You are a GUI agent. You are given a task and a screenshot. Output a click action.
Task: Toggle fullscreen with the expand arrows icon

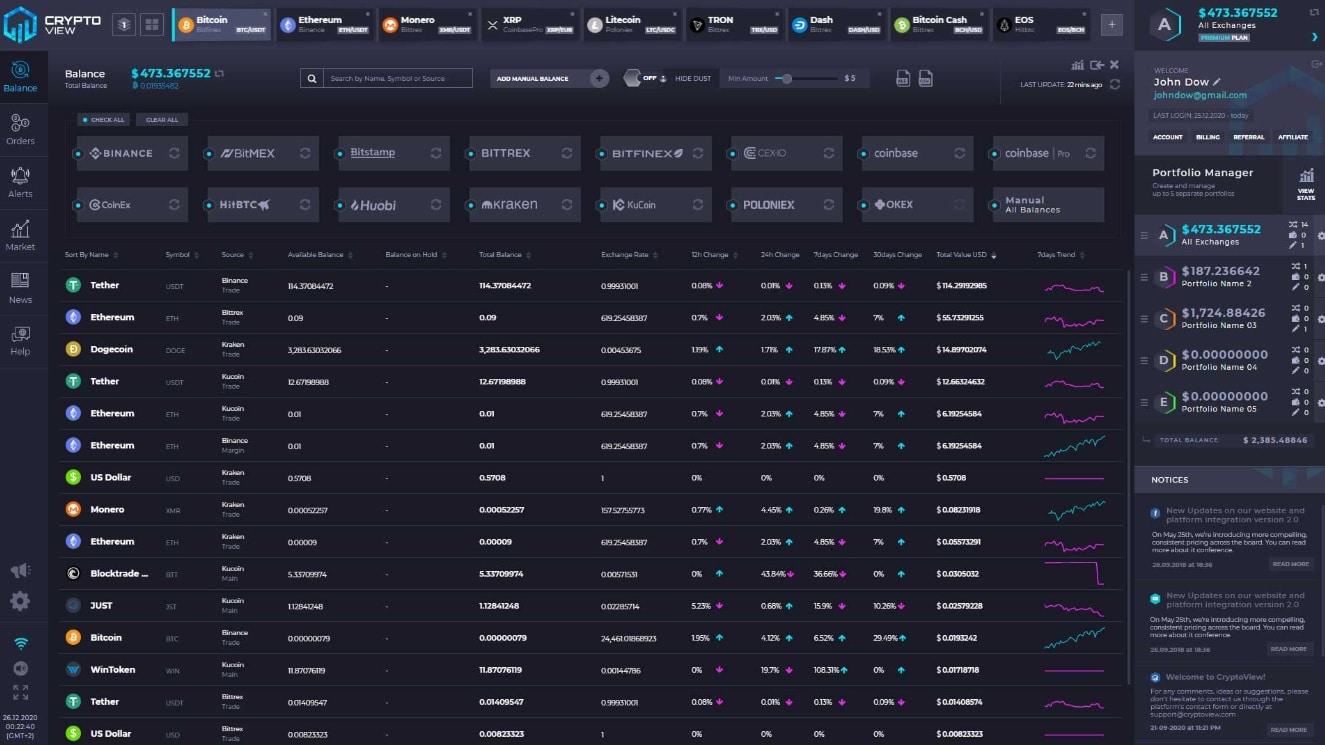[20, 692]
